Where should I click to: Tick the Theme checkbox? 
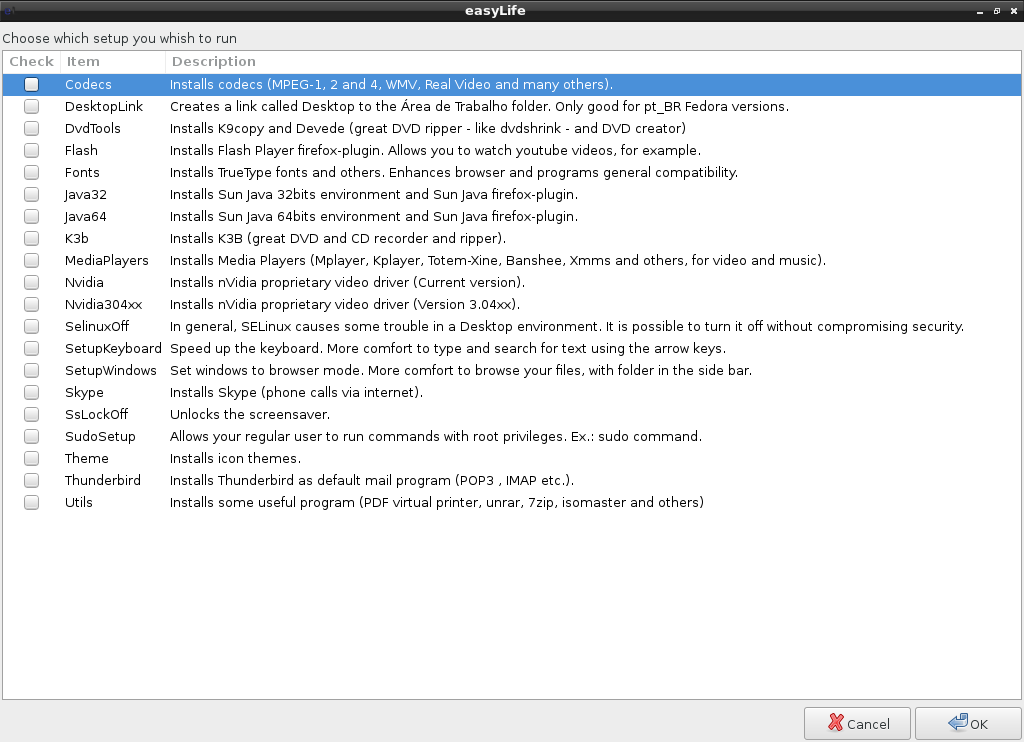tap(31, 459)
